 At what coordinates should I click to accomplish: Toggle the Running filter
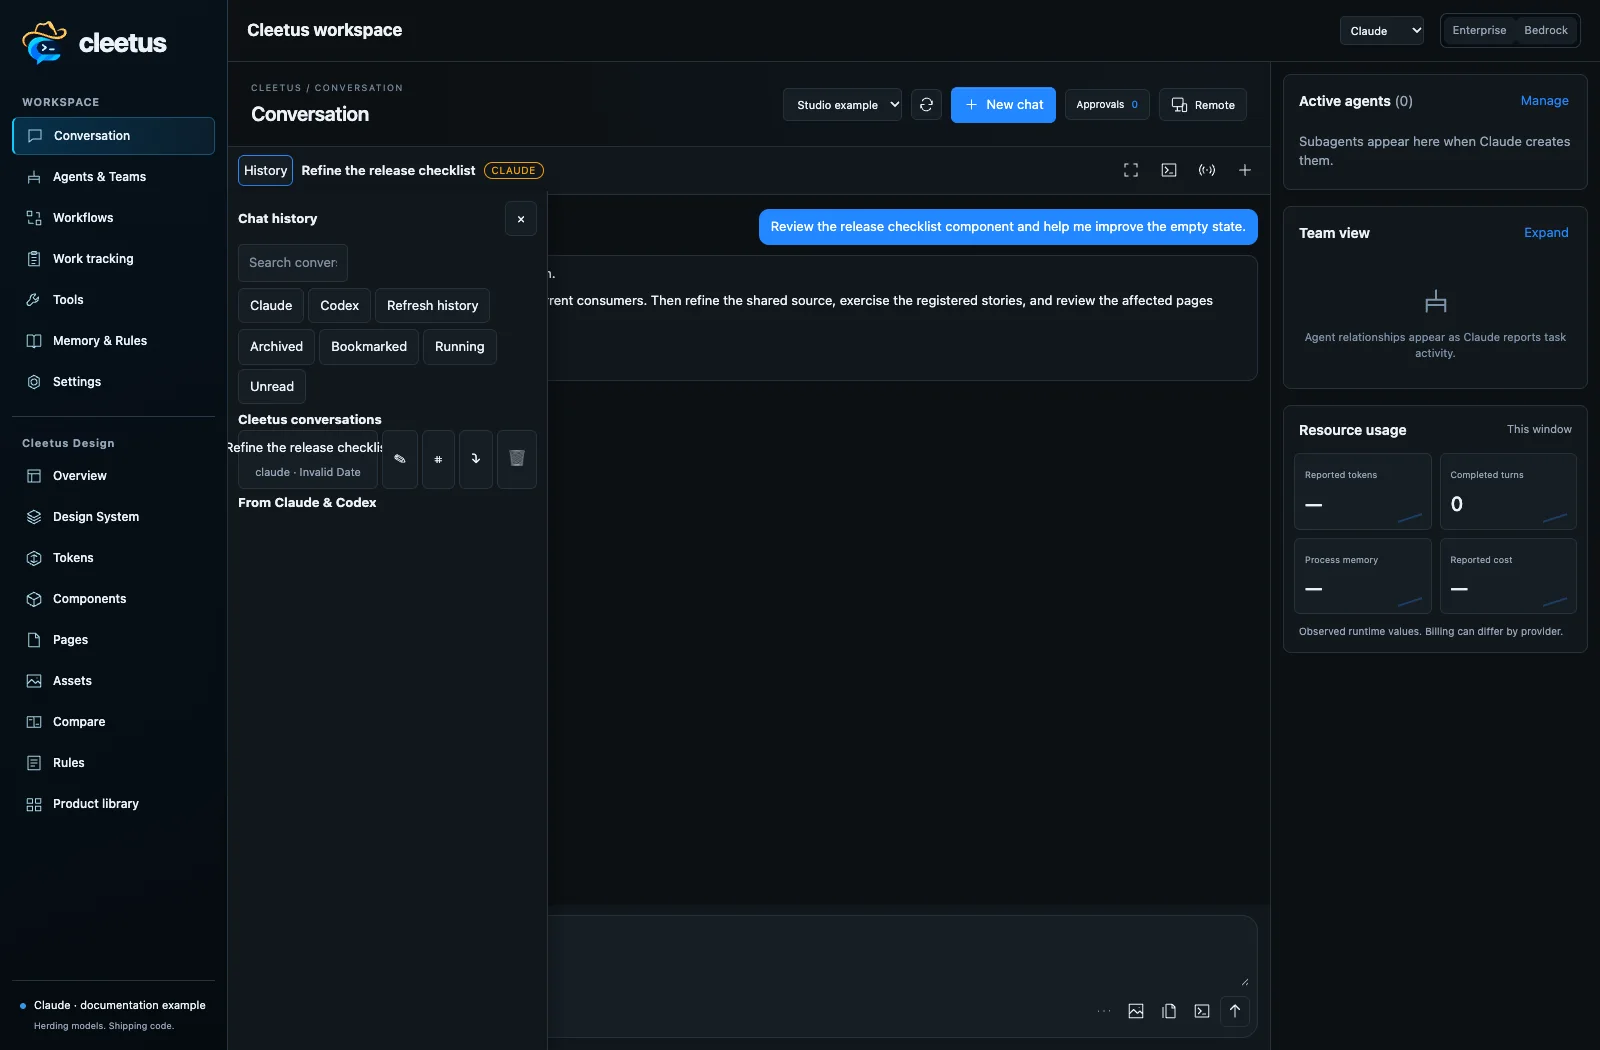(x=460, y=347)
